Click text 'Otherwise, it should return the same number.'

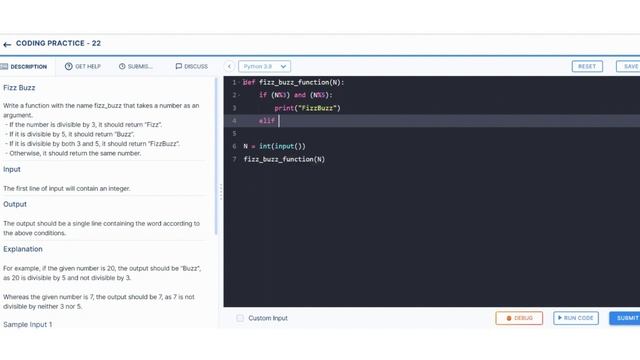click(75, 153)
